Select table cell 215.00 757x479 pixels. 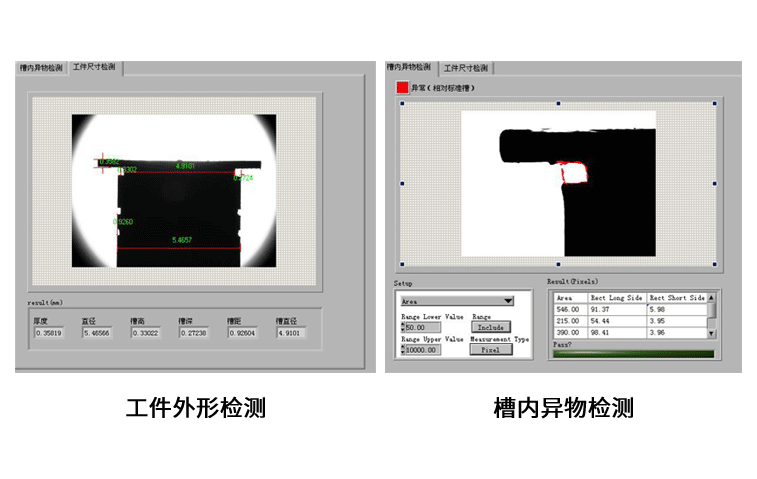point(571,321)
